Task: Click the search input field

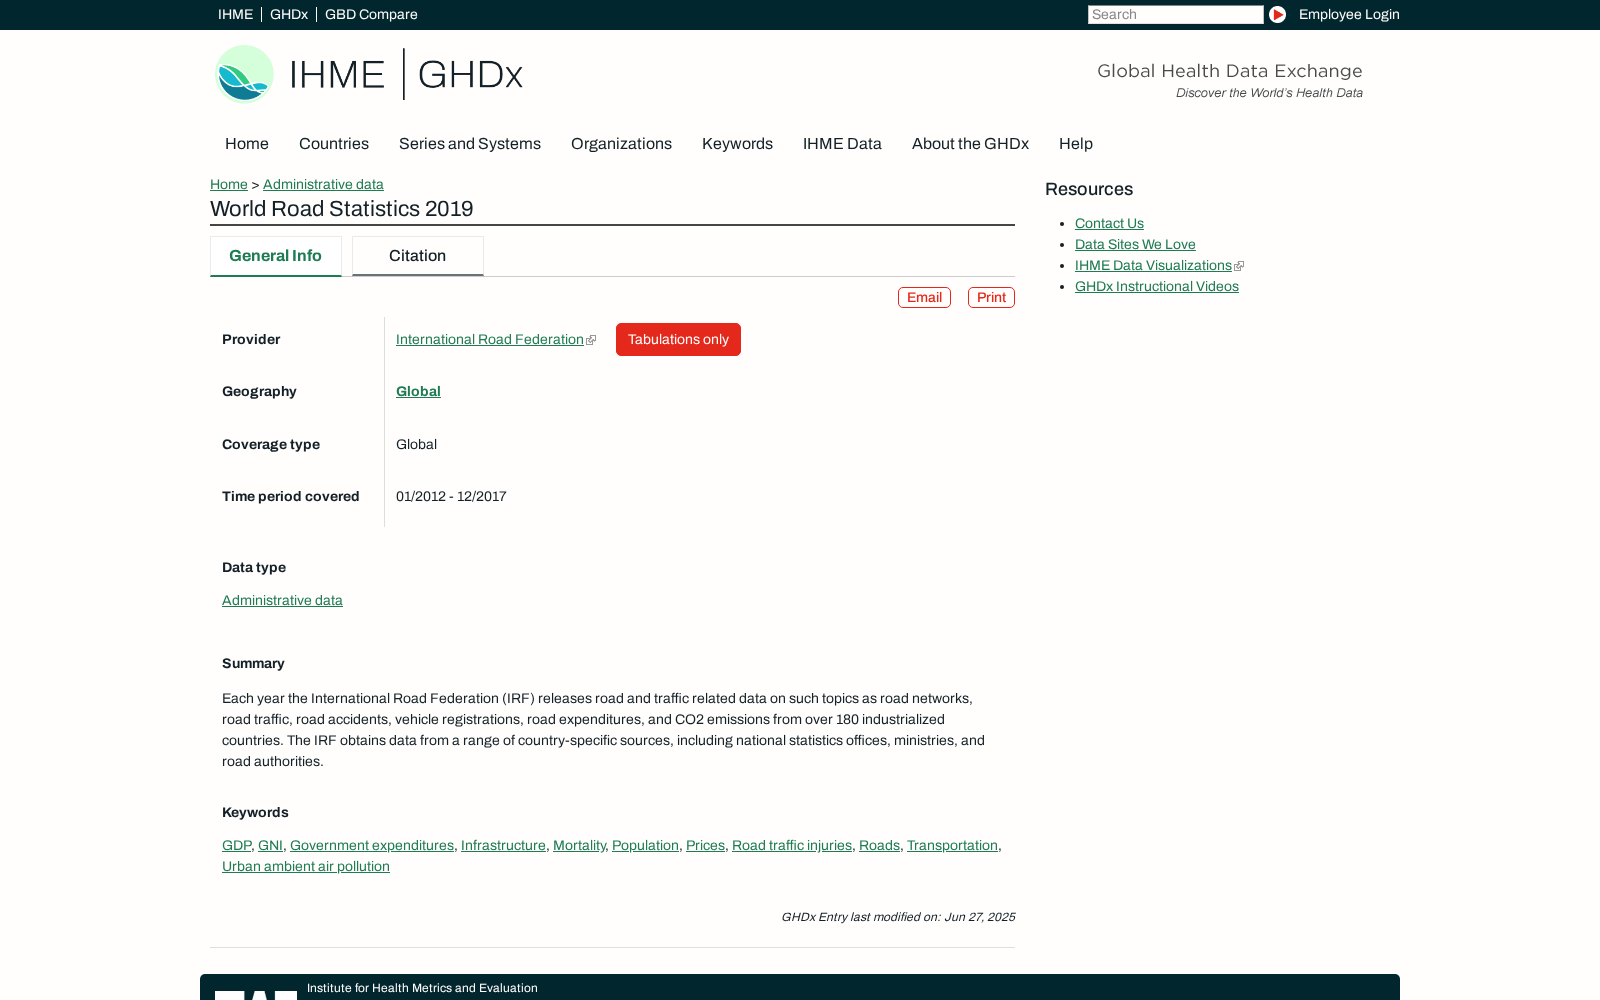Action: [x=1175, y=14]
